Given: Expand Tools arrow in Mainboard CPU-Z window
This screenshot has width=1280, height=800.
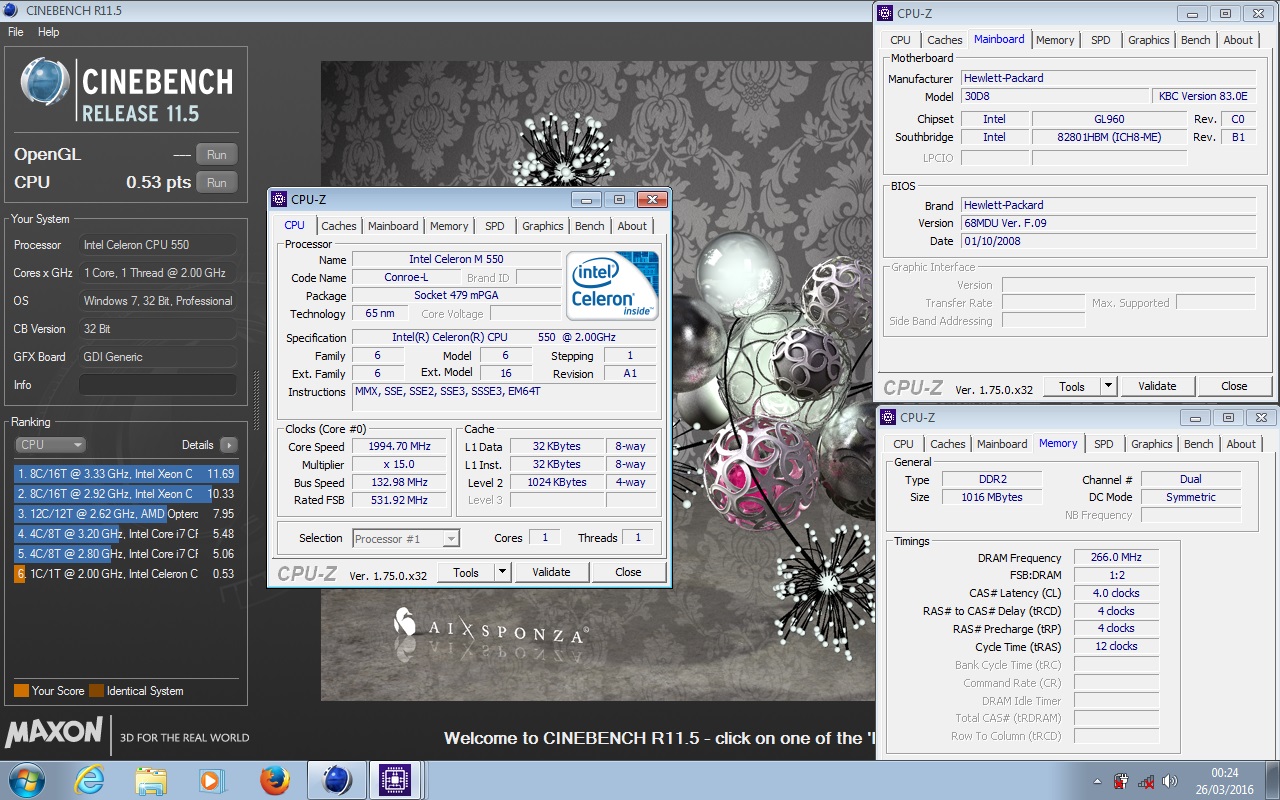Looking at the screenshot, I should coord(1108,386).
